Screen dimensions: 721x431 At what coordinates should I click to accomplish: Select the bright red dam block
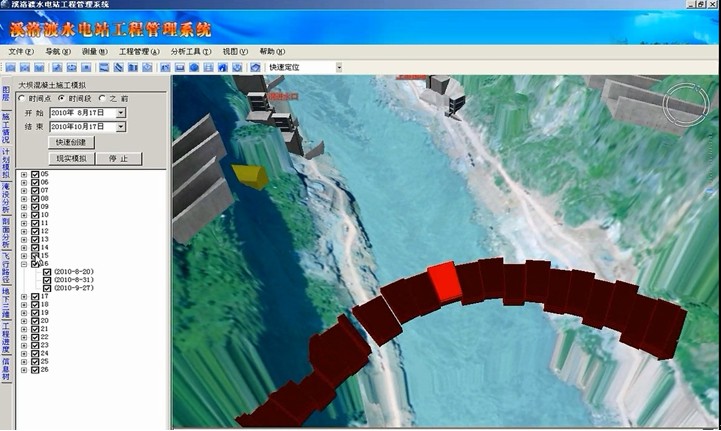(x=444, y=282)
